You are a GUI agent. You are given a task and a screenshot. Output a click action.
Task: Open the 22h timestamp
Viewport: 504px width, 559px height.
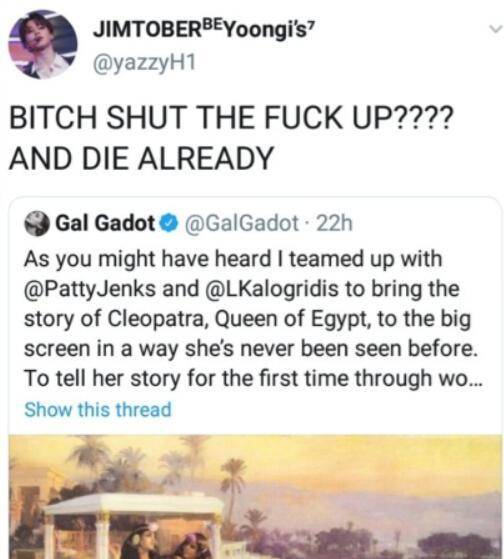(334, 224)
